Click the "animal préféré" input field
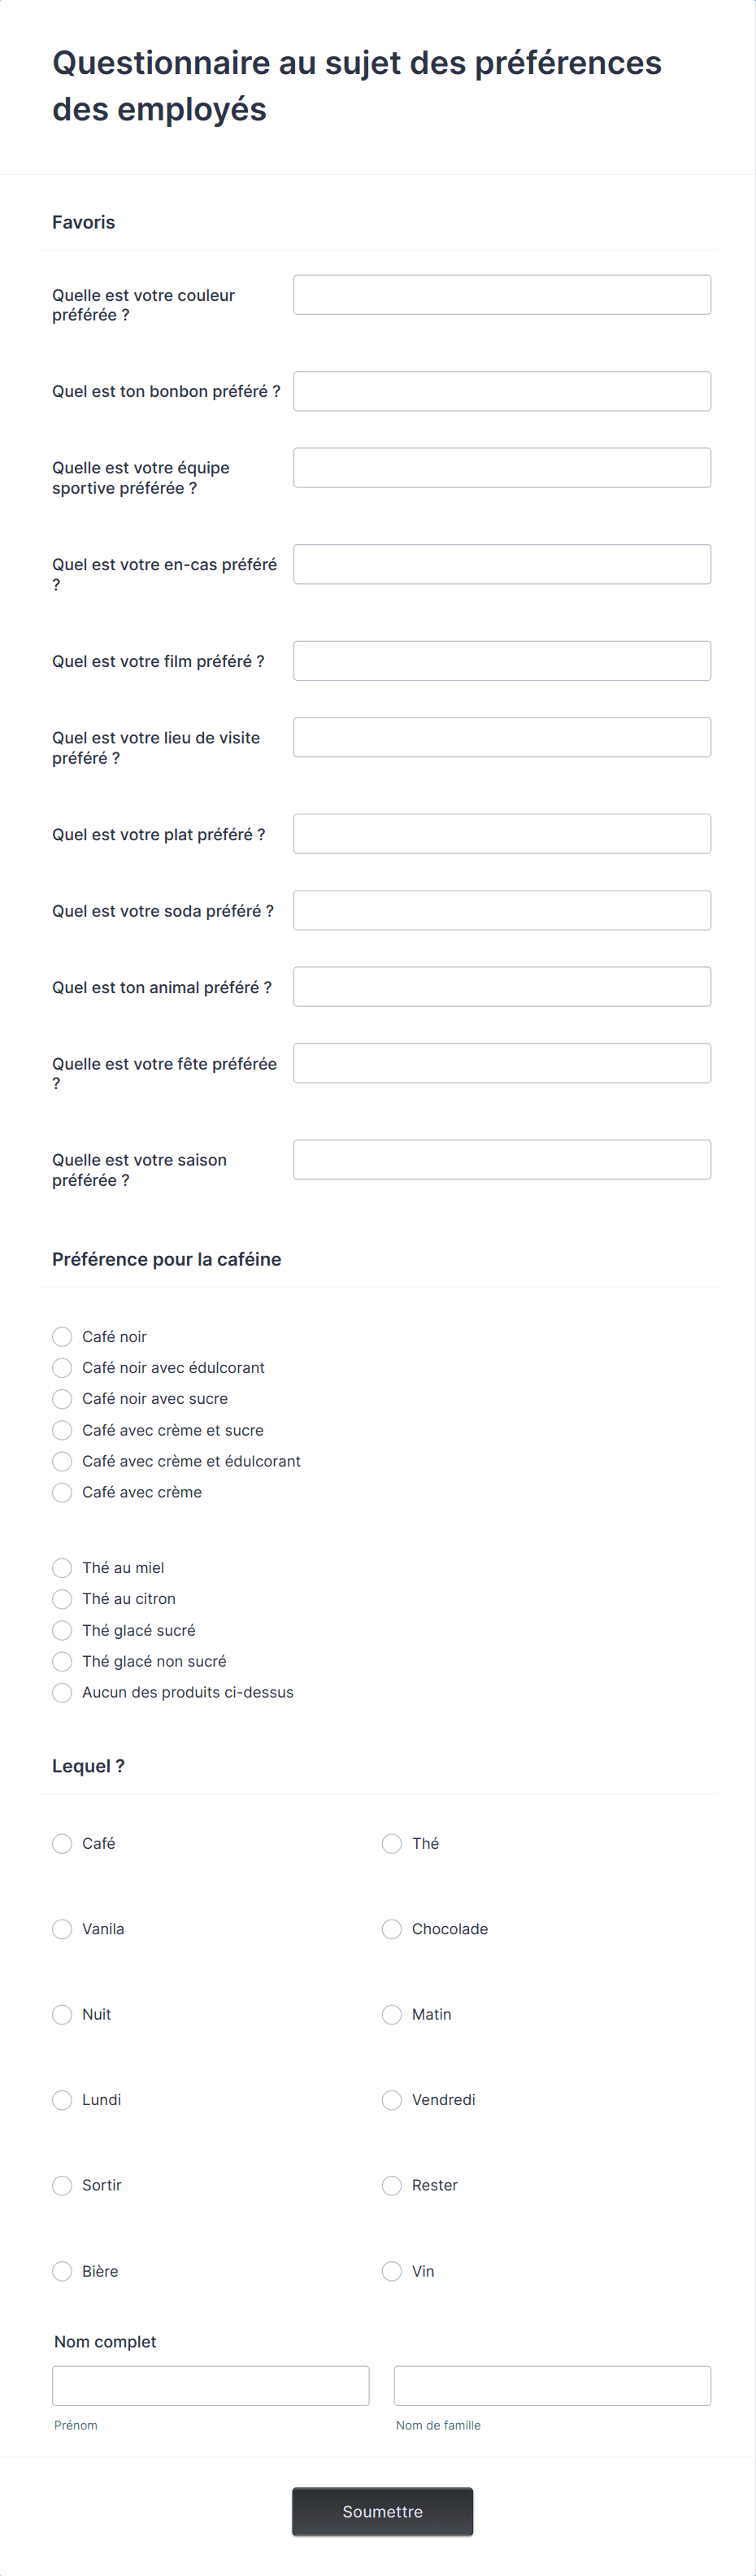 (502, 987)
